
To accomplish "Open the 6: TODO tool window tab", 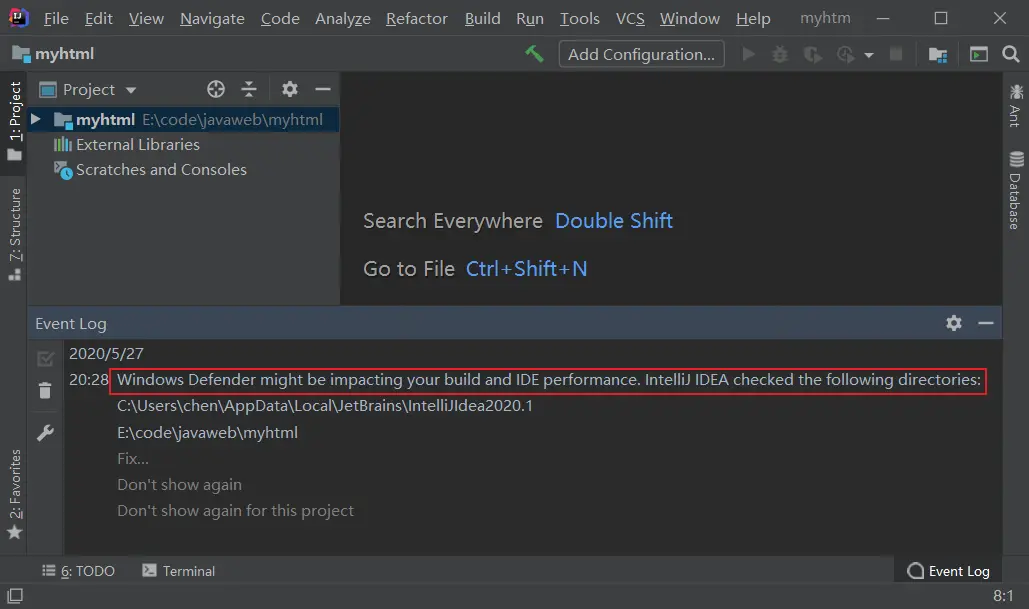I will pos(78,571).
